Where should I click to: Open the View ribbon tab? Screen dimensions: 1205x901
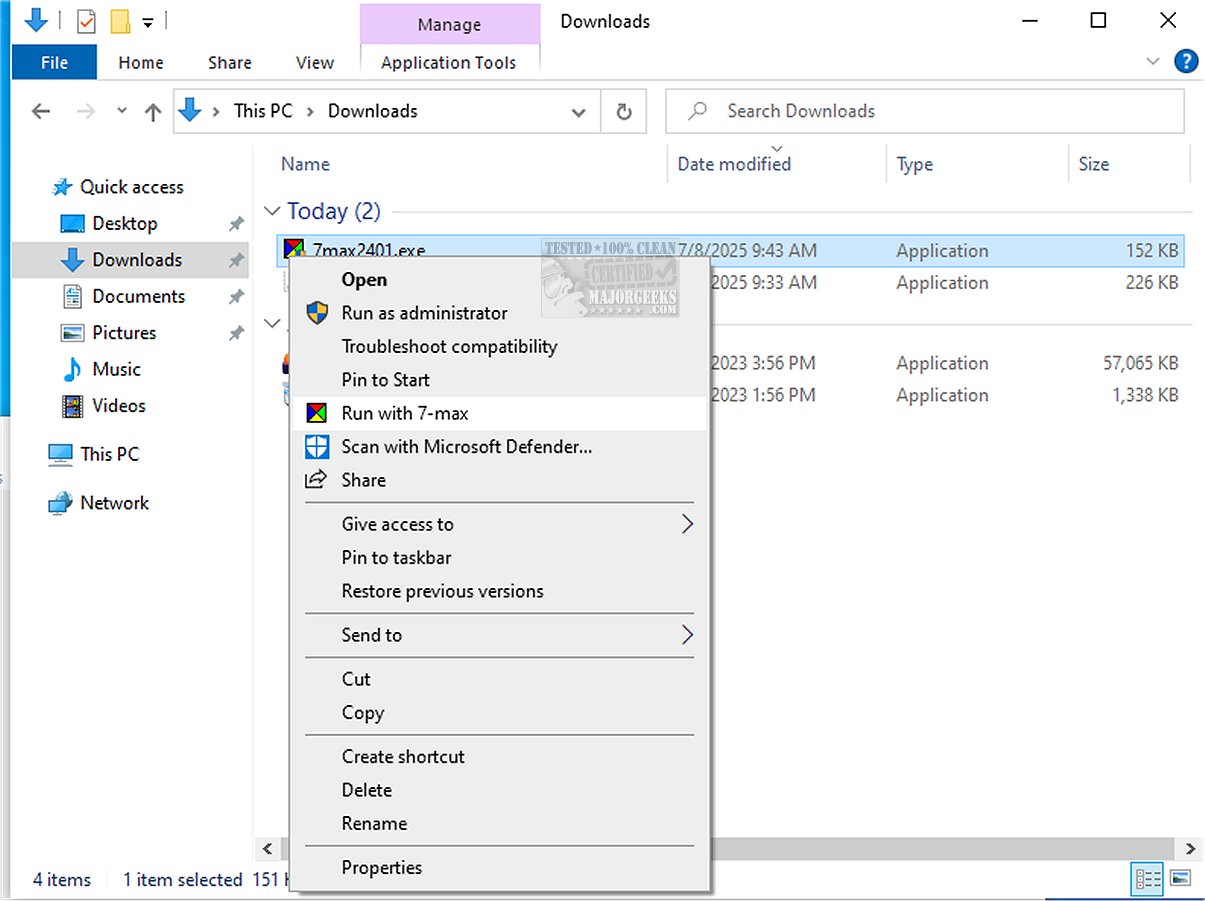314,62
